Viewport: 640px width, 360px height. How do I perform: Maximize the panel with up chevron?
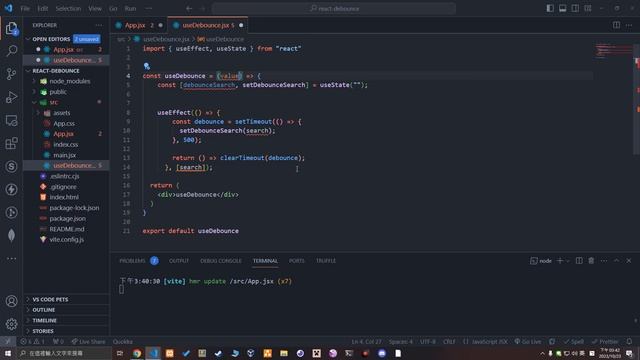[616, 260]
